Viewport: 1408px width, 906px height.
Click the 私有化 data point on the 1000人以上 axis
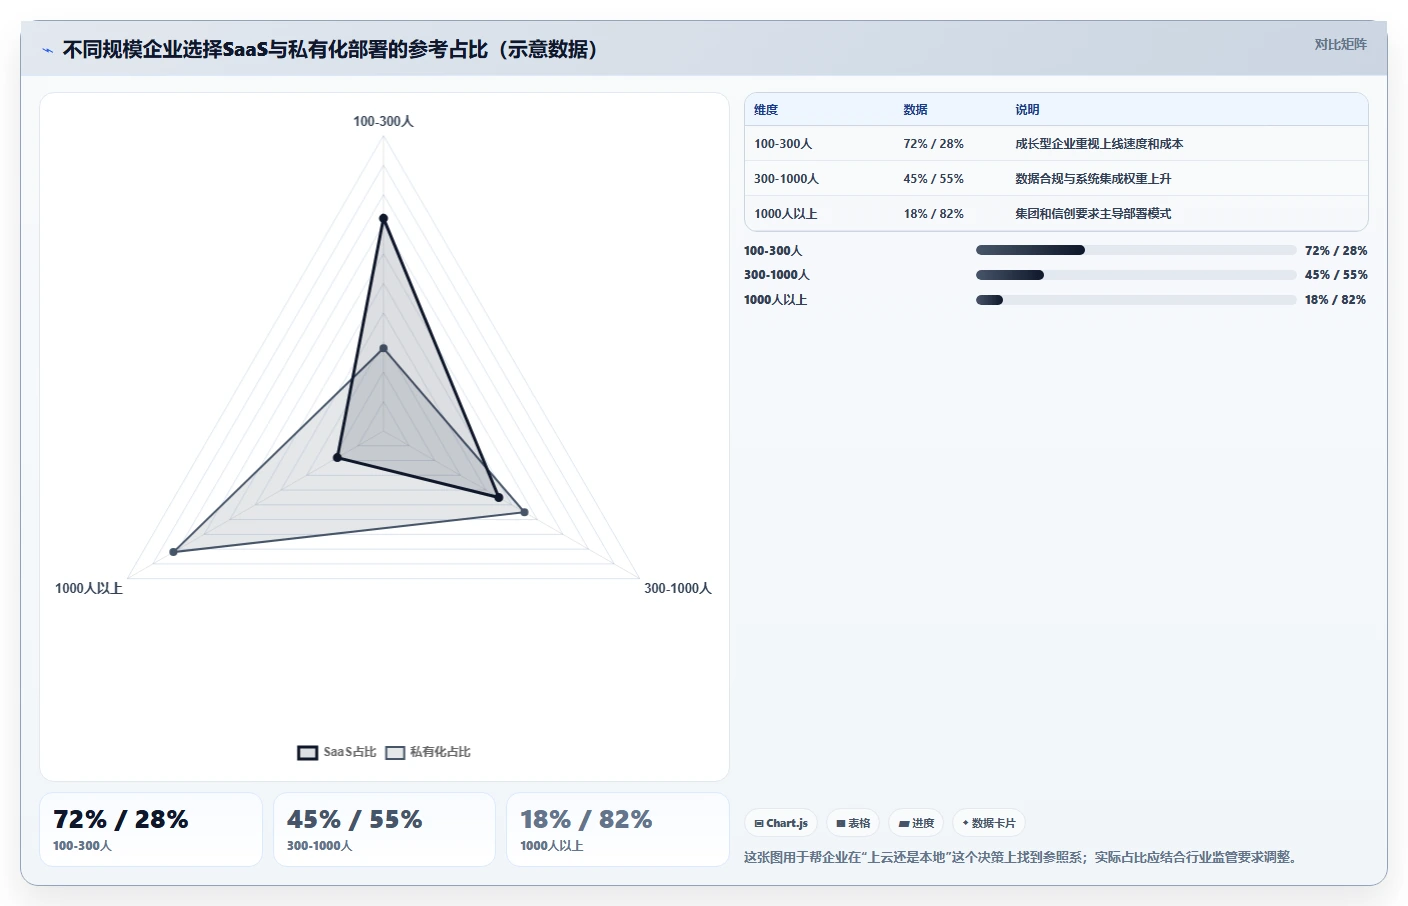click(x=173, y=551)
